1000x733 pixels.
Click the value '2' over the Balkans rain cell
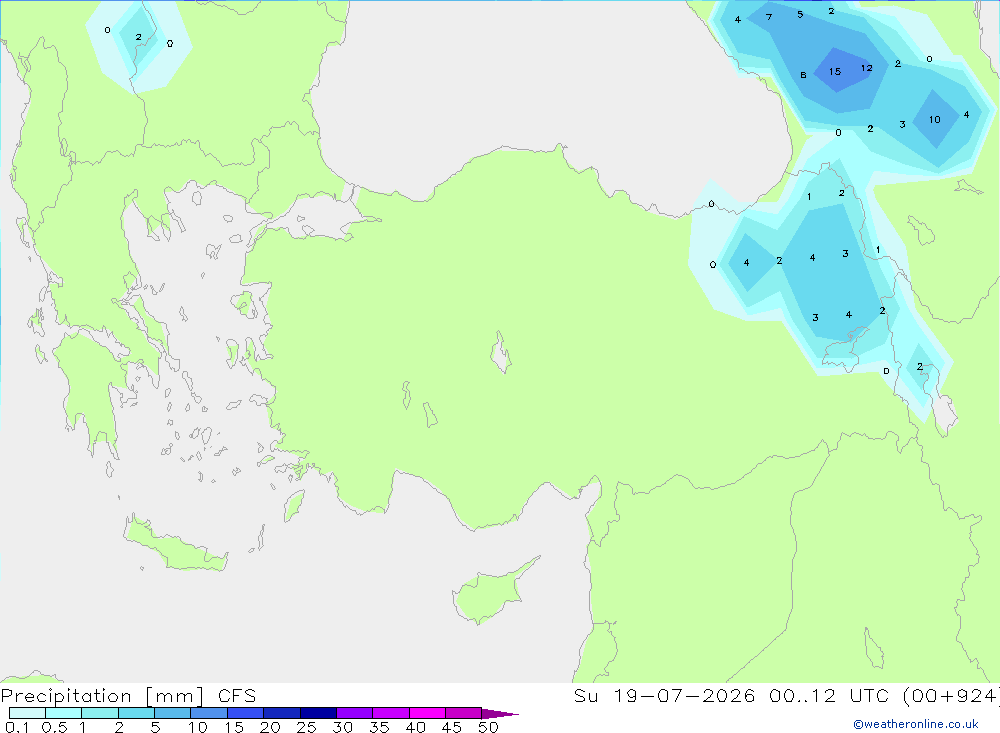tap(138, 37)
